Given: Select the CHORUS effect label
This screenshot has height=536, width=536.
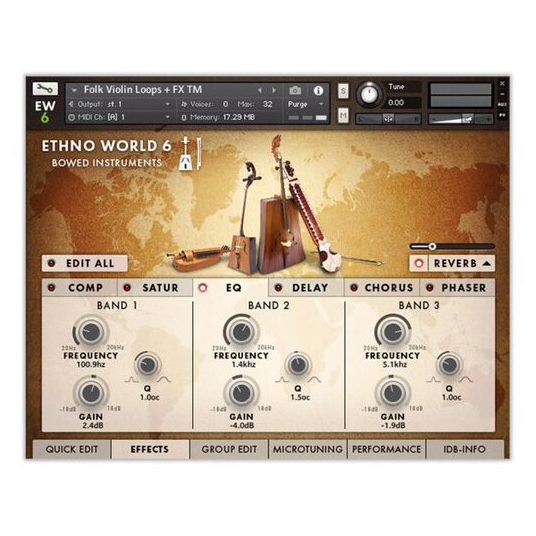Looking at the screenshot, I should (x=389, y=288).
